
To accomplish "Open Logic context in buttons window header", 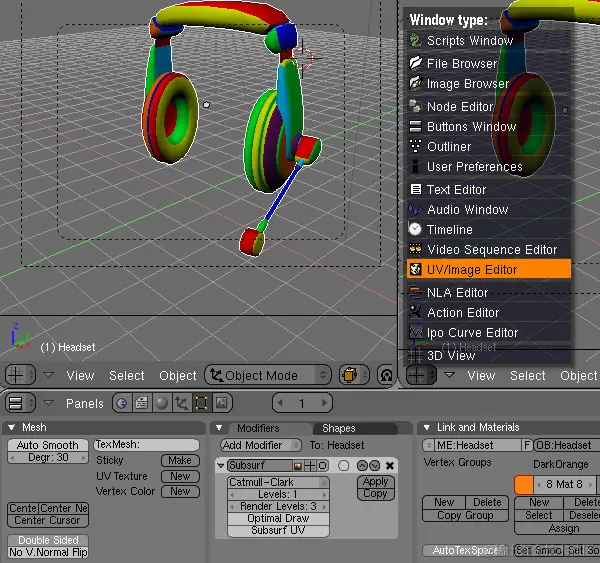I will click(x=122, y=403).
